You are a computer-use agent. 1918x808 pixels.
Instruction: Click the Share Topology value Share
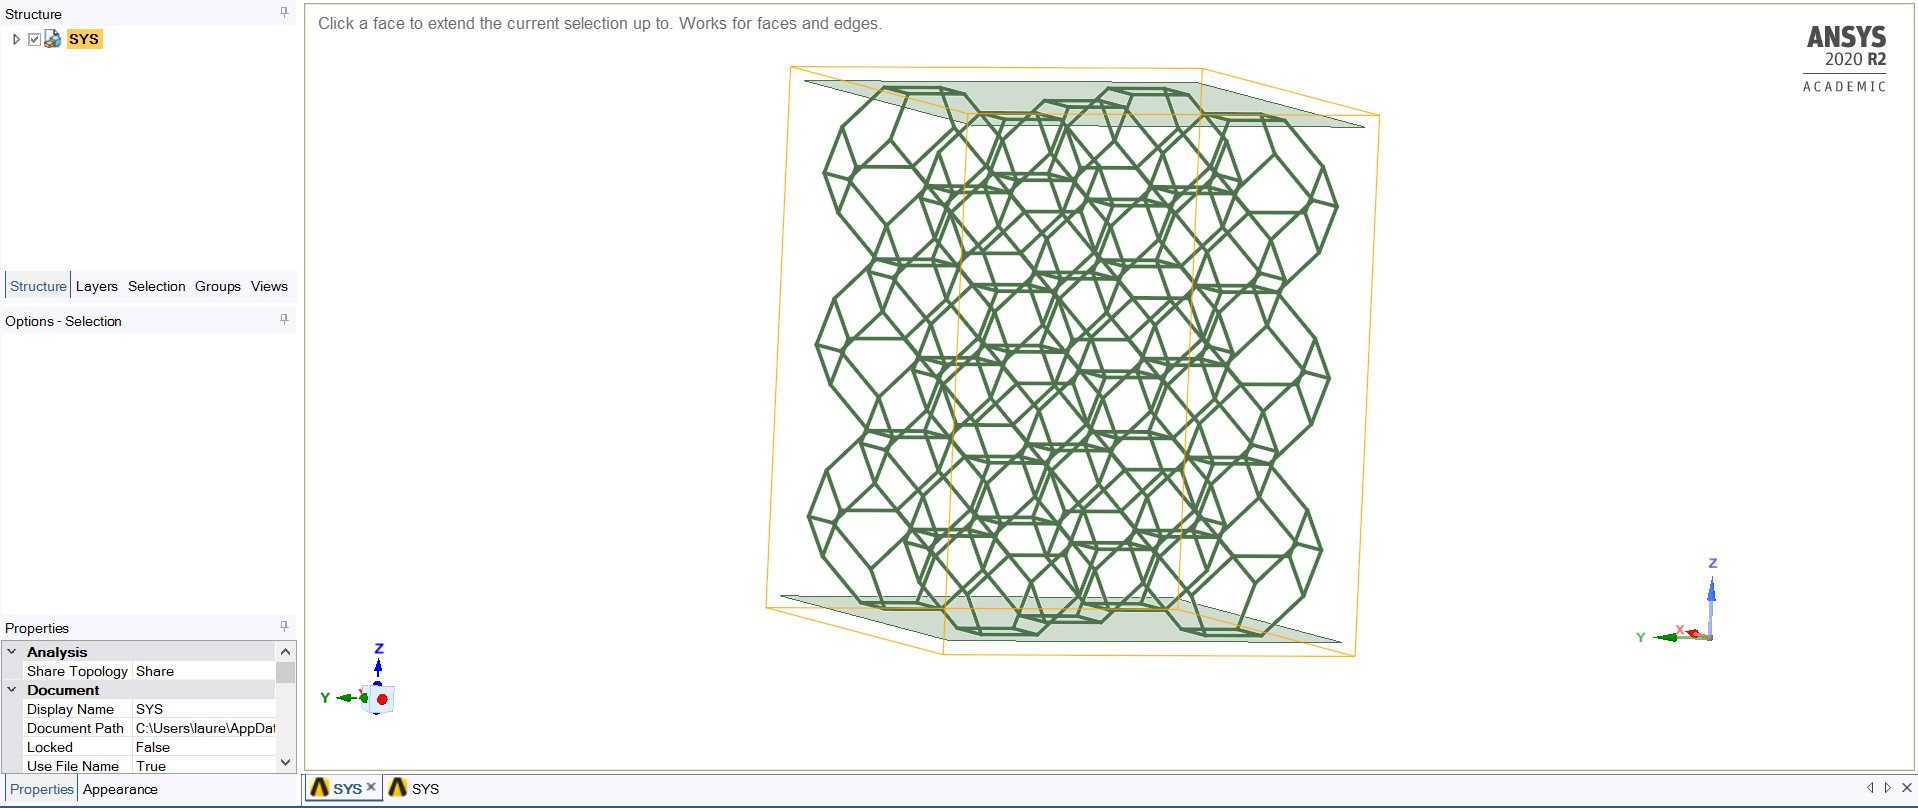point(204,671)
